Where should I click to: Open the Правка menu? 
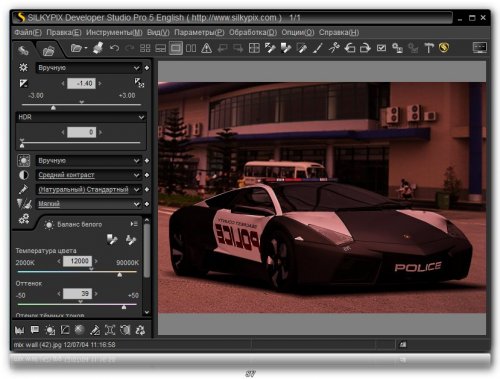click(64, 32)
